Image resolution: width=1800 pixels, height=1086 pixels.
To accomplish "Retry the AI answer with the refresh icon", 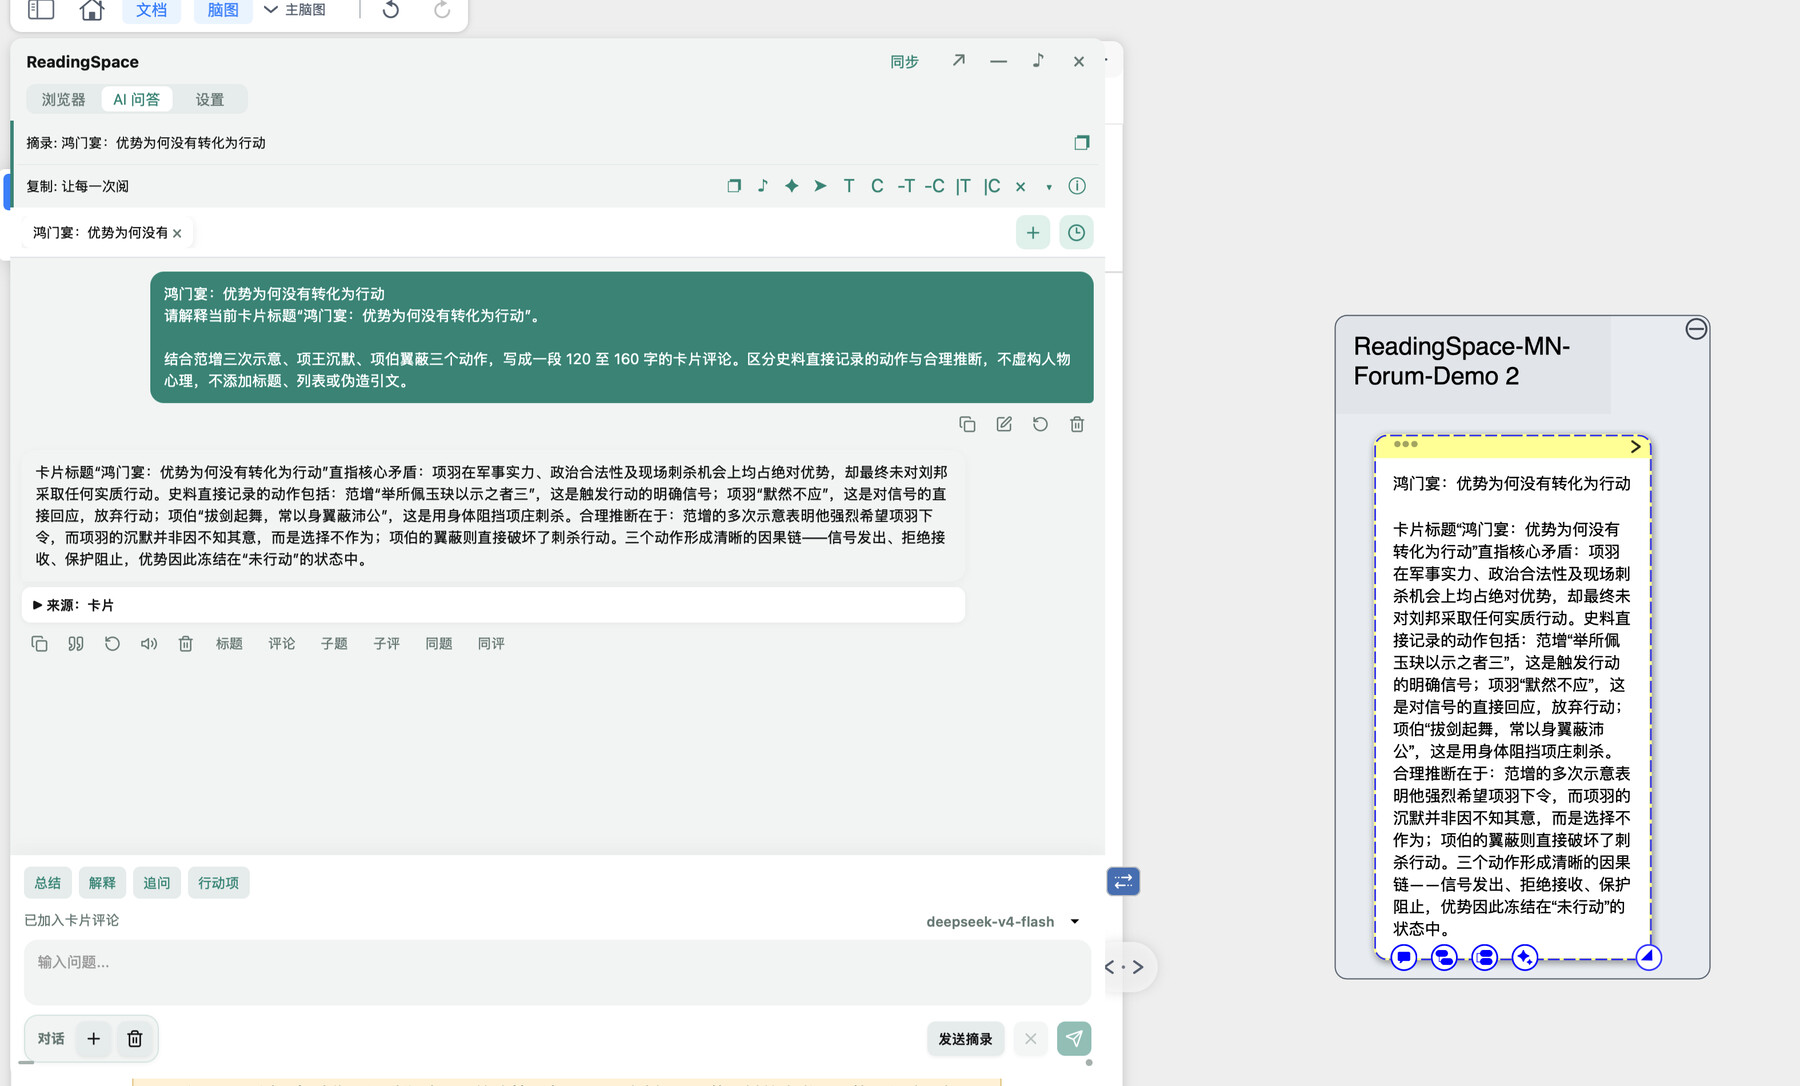I will pos(112,644).
